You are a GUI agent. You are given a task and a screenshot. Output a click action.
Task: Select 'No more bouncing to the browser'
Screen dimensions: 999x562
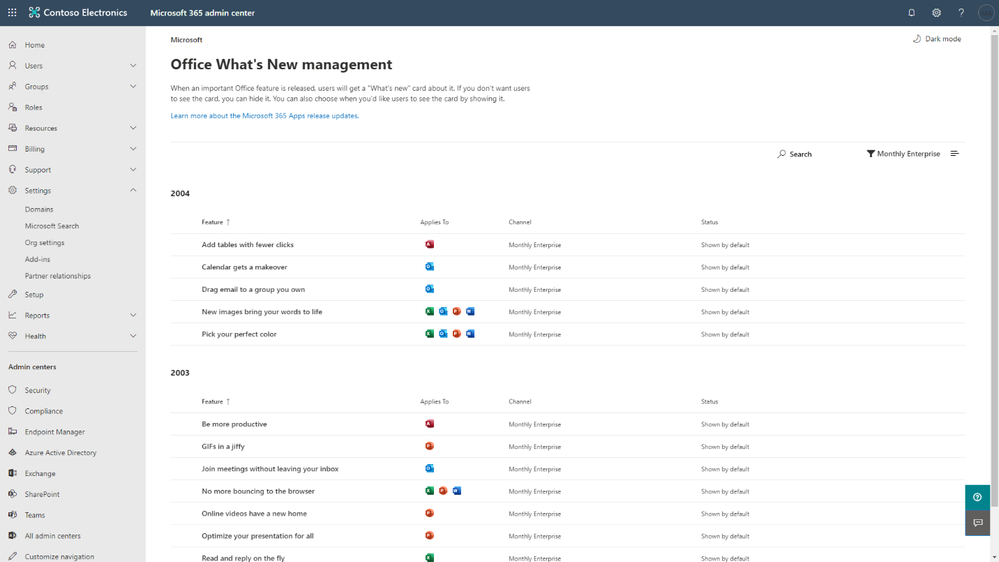coord(258,491)
